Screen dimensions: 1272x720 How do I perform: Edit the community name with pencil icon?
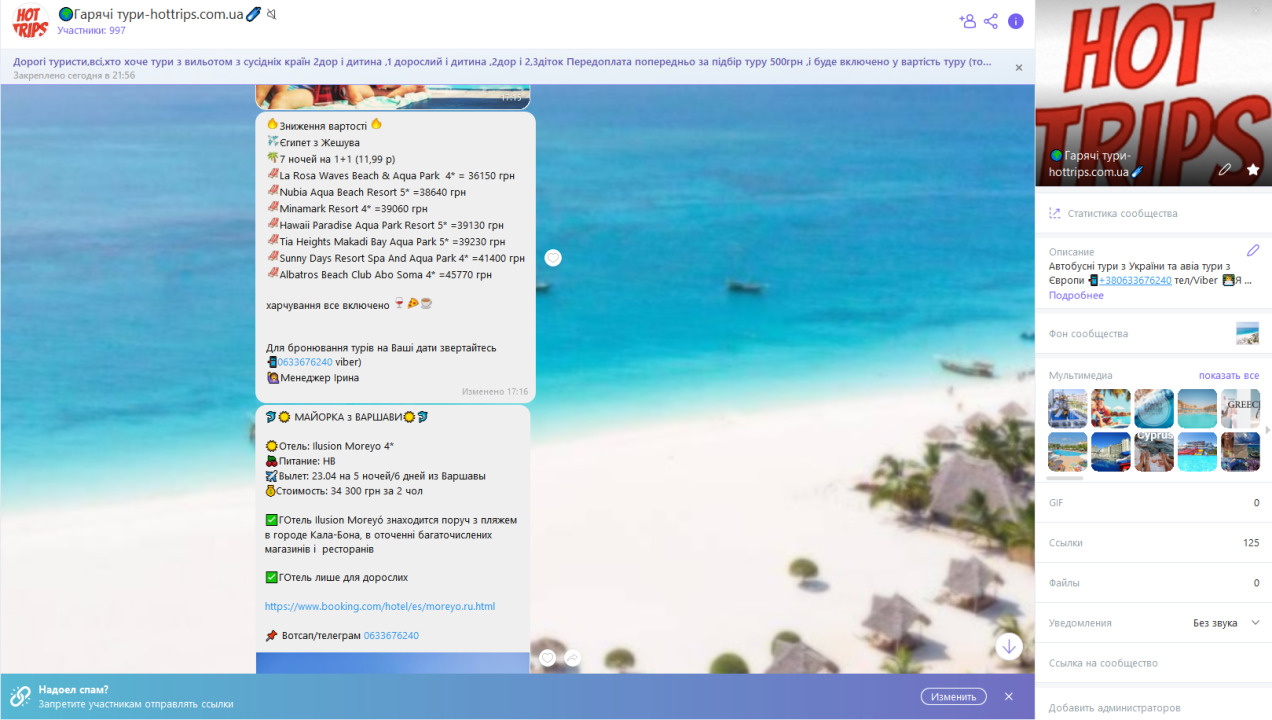1225,170
